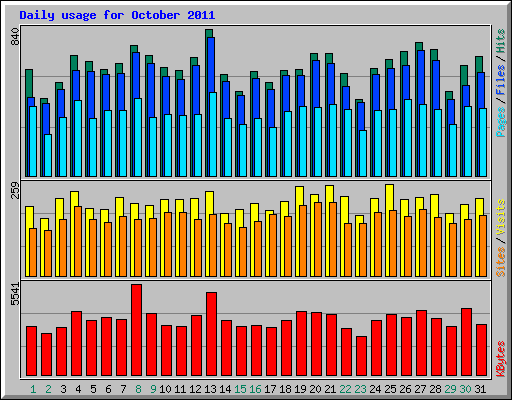Select day label 15 on the x-axis
This screenshot has height=400, width=512.
point(240,389)
